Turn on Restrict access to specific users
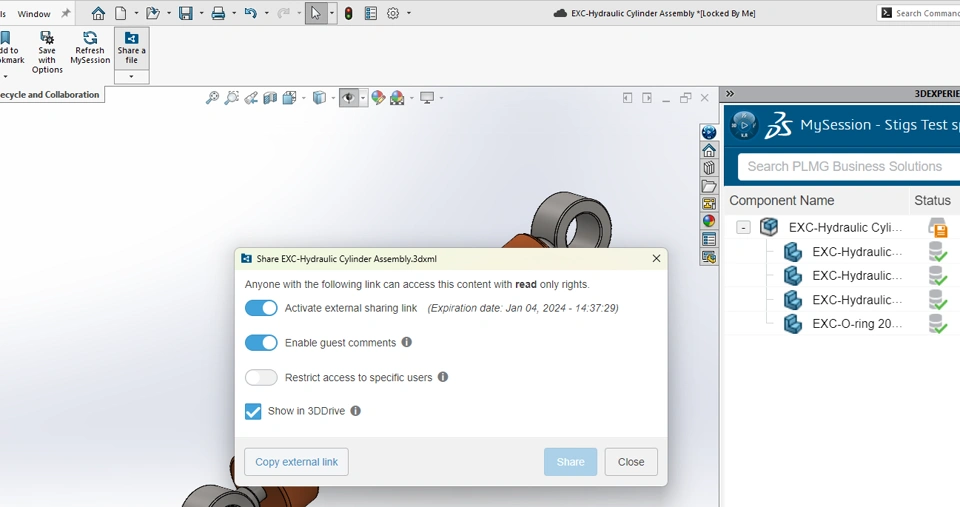960x507 pixels. [261, 377]
